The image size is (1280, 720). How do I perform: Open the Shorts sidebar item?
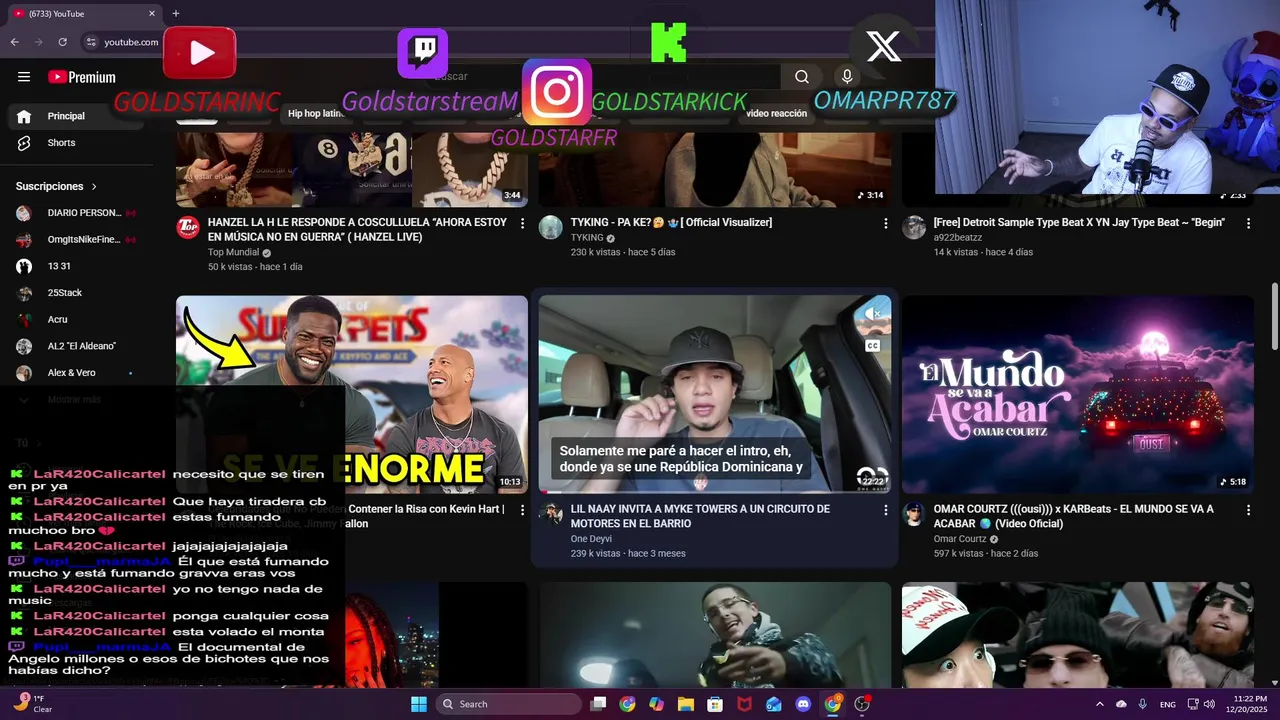(x=76, y=143)
